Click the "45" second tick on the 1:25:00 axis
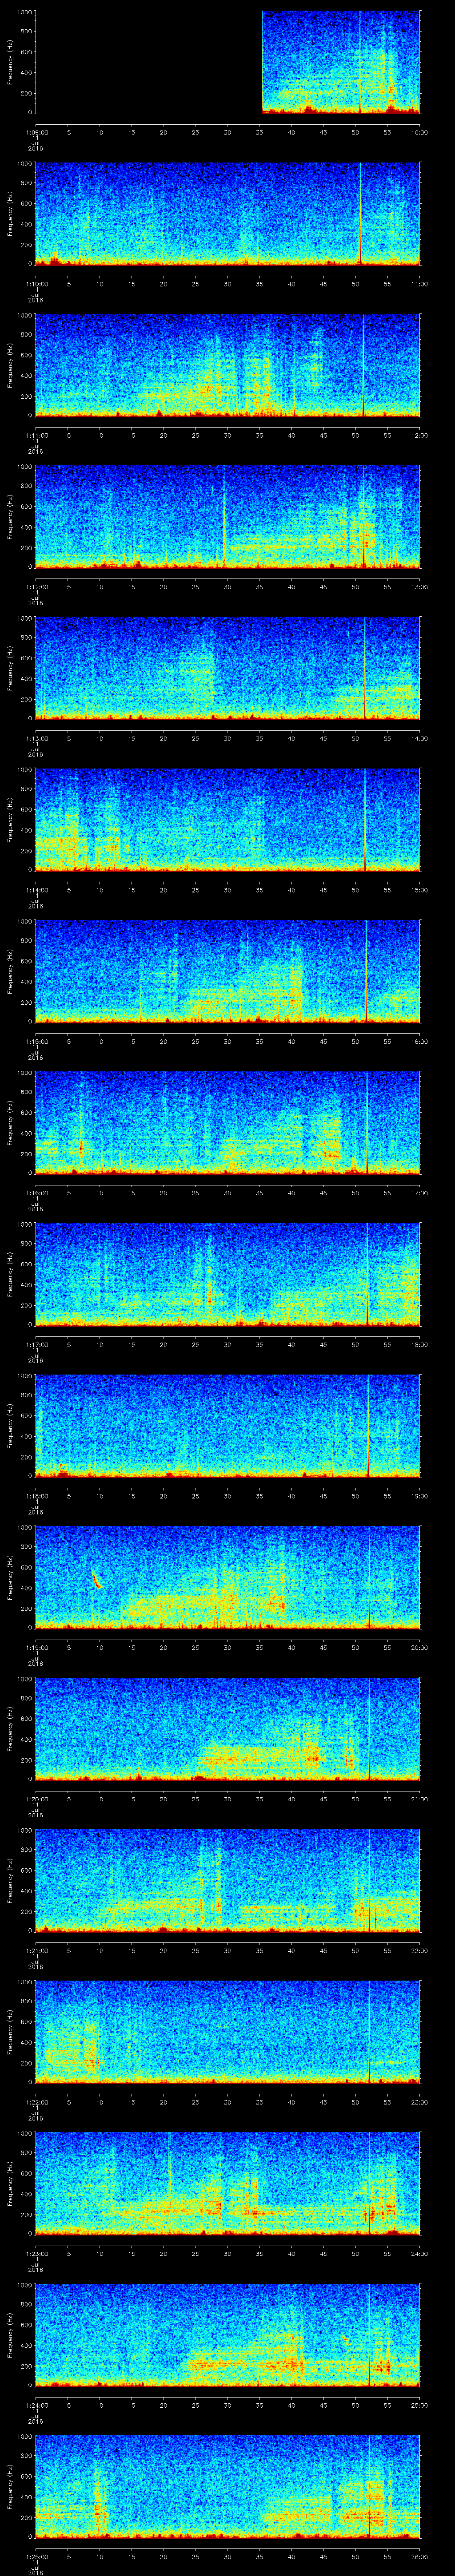 (x=323, y=2556)
